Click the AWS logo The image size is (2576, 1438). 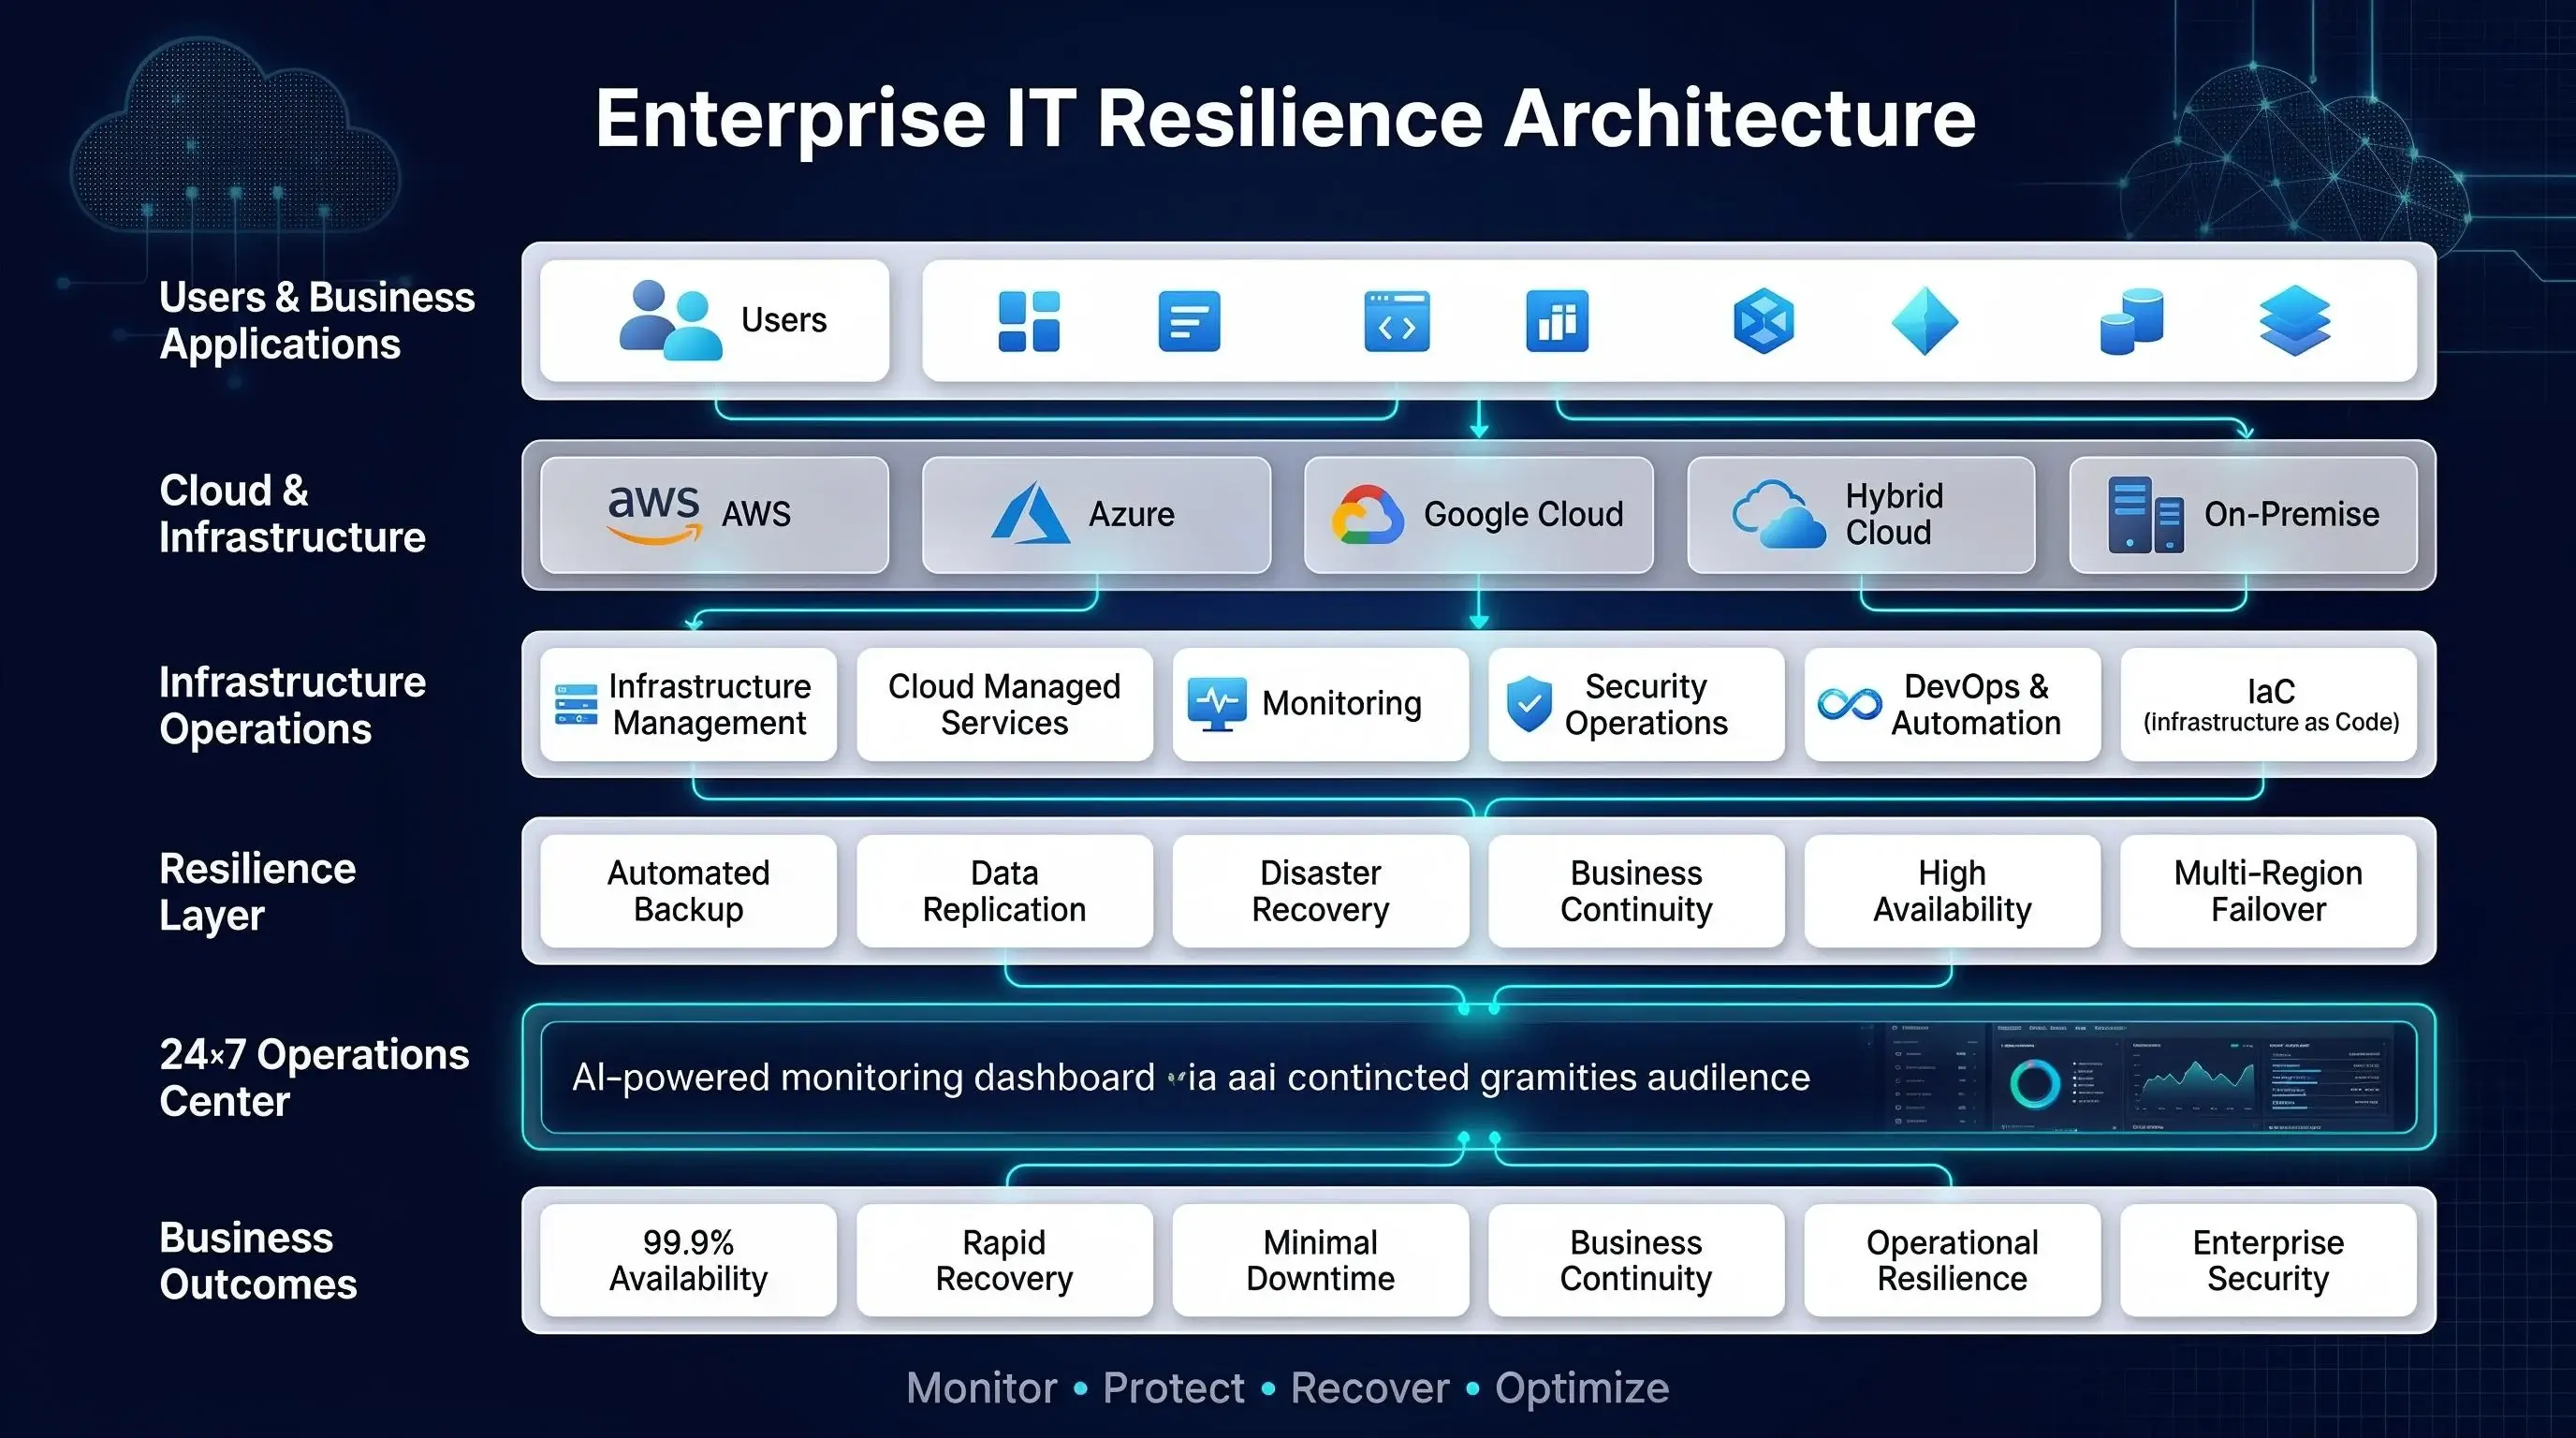click(654, 514)
